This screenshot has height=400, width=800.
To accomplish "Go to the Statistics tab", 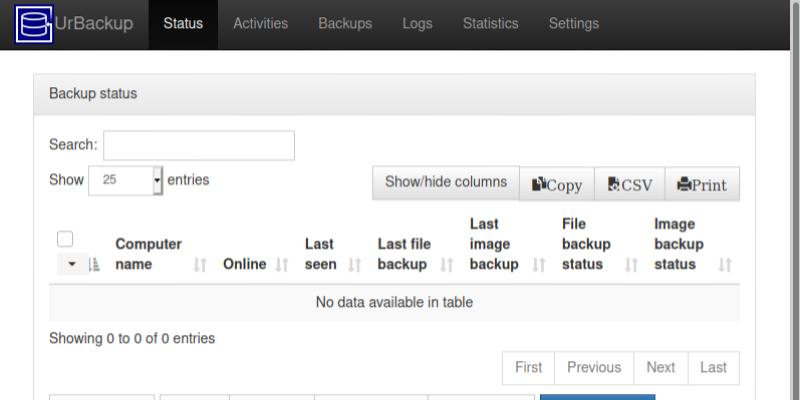I will pyautogui.click(x=490, y=24).
